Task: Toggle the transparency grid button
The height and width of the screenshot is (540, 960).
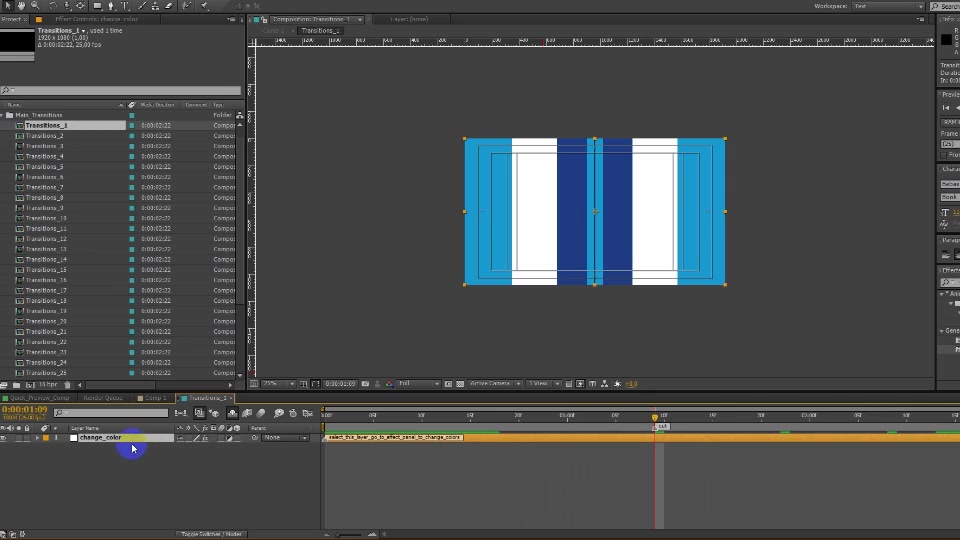Action: 460,384
